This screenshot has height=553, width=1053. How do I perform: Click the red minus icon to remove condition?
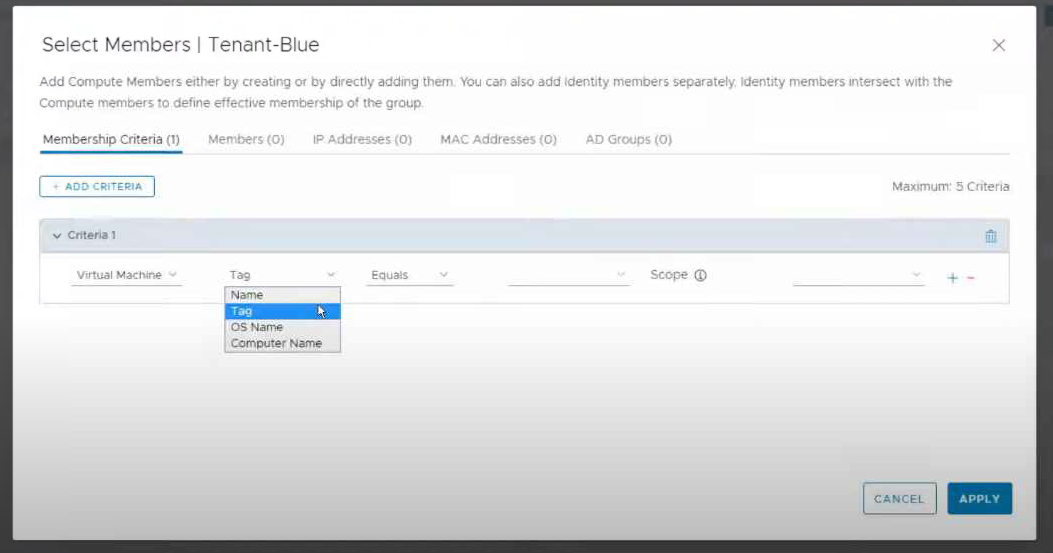(970, 278)
